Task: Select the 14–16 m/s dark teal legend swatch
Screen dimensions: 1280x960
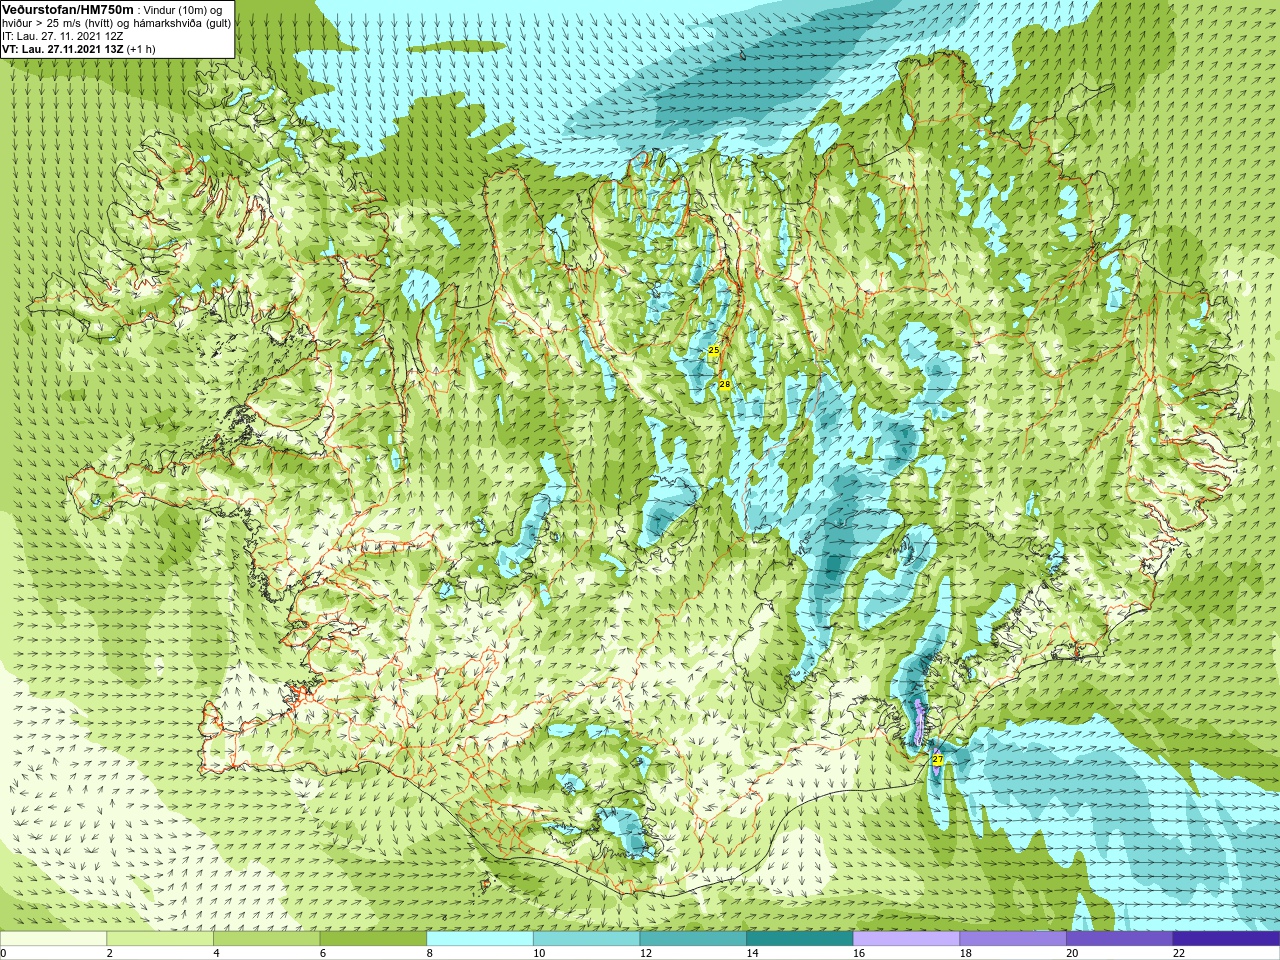Action: click(800, 939)
